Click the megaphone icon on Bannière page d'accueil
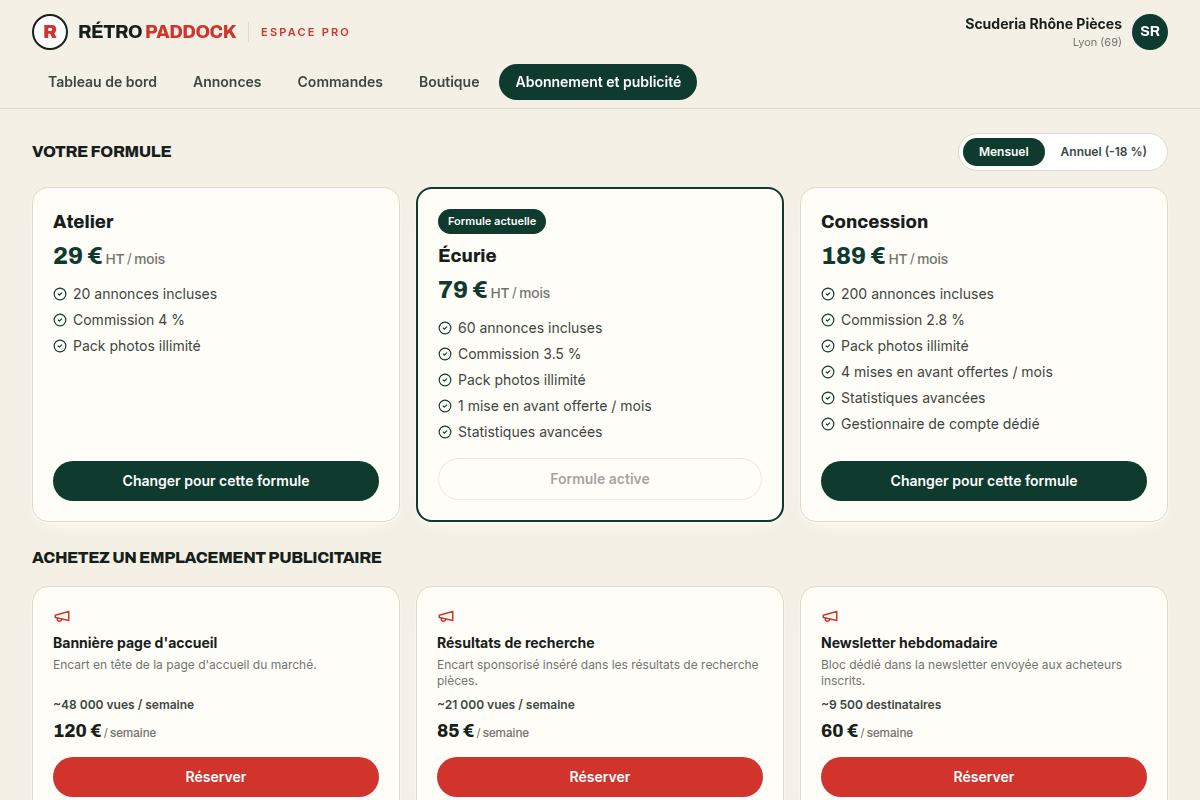 (x=61, y=617)
